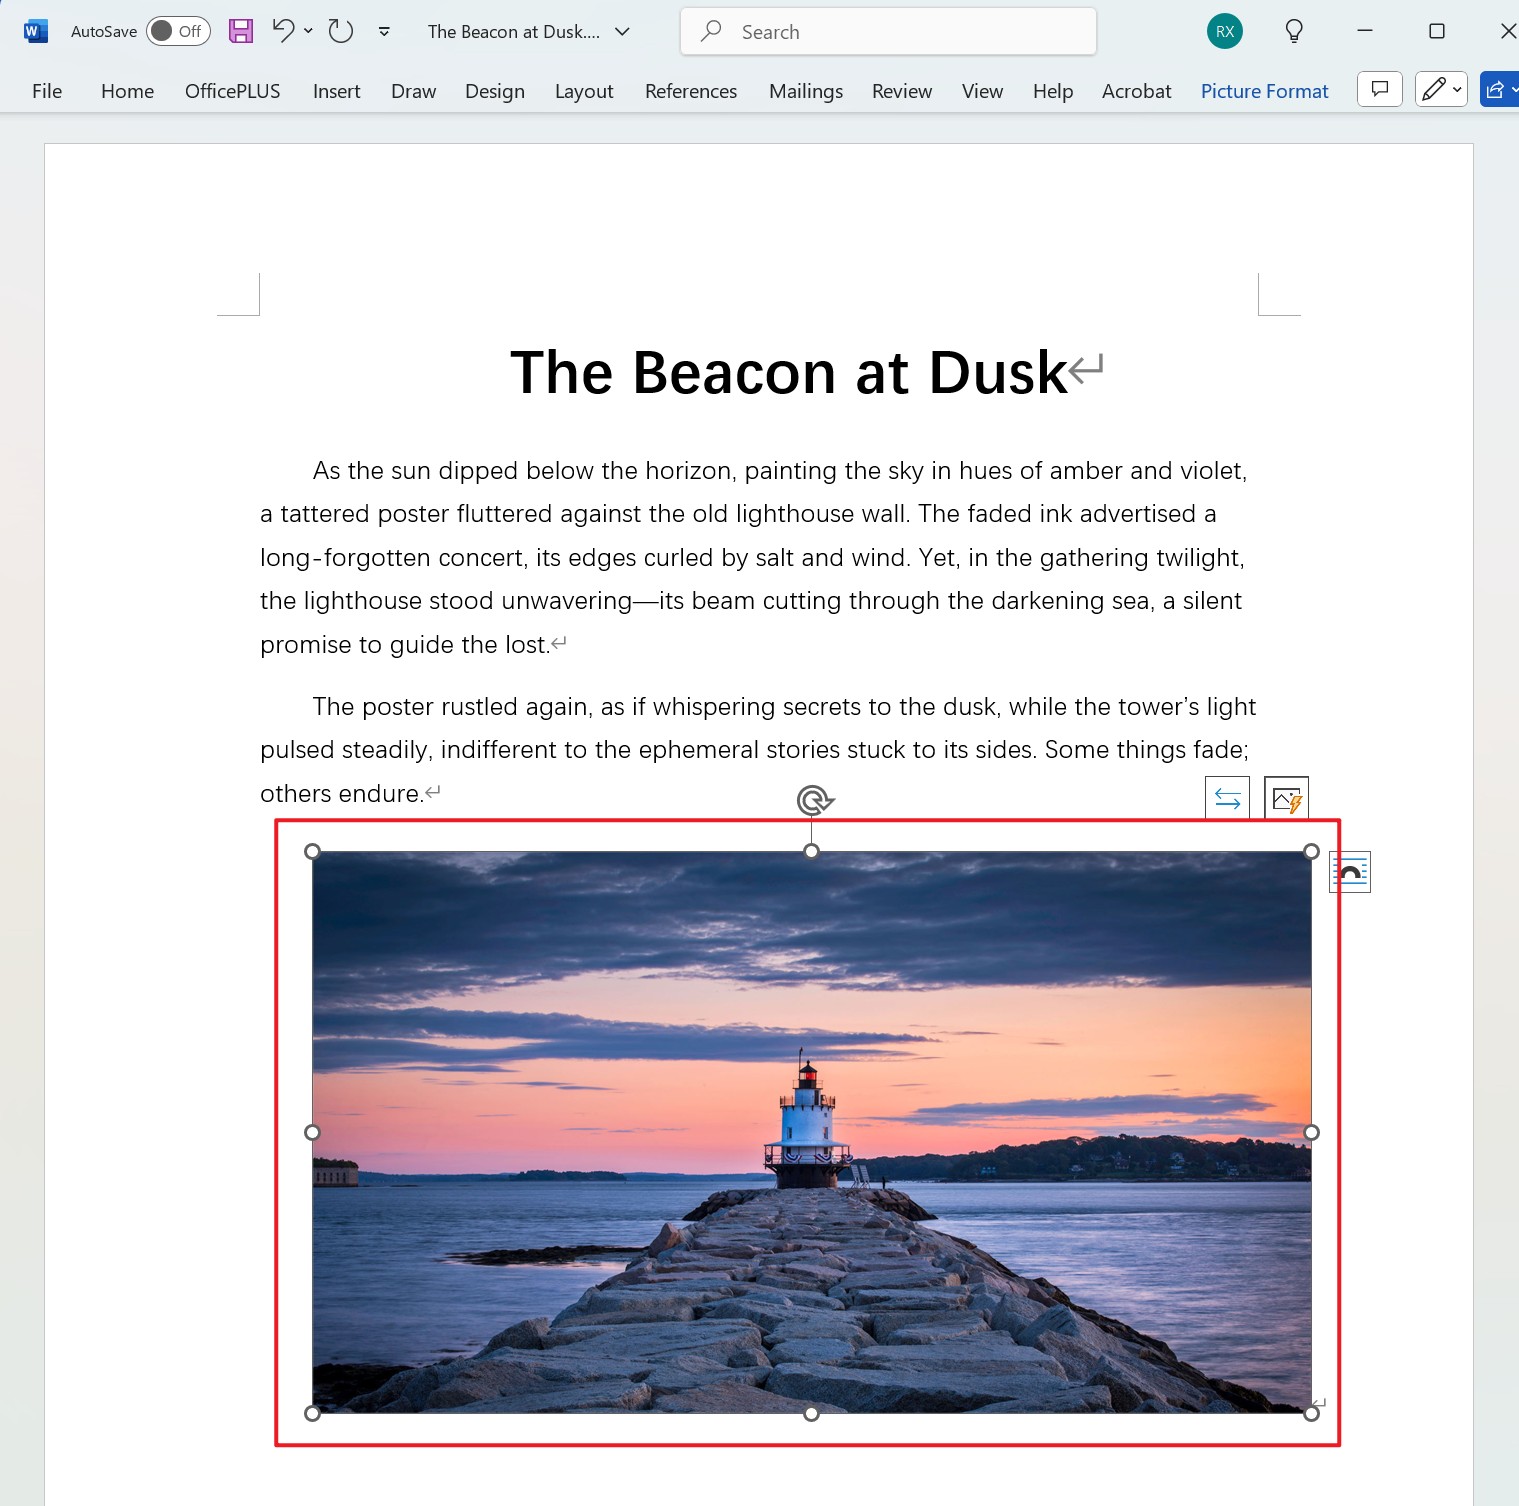Click the picture's right-middle resize handle
The height and width of the screenshot is (1506, 1519).
point(1311,1132)
